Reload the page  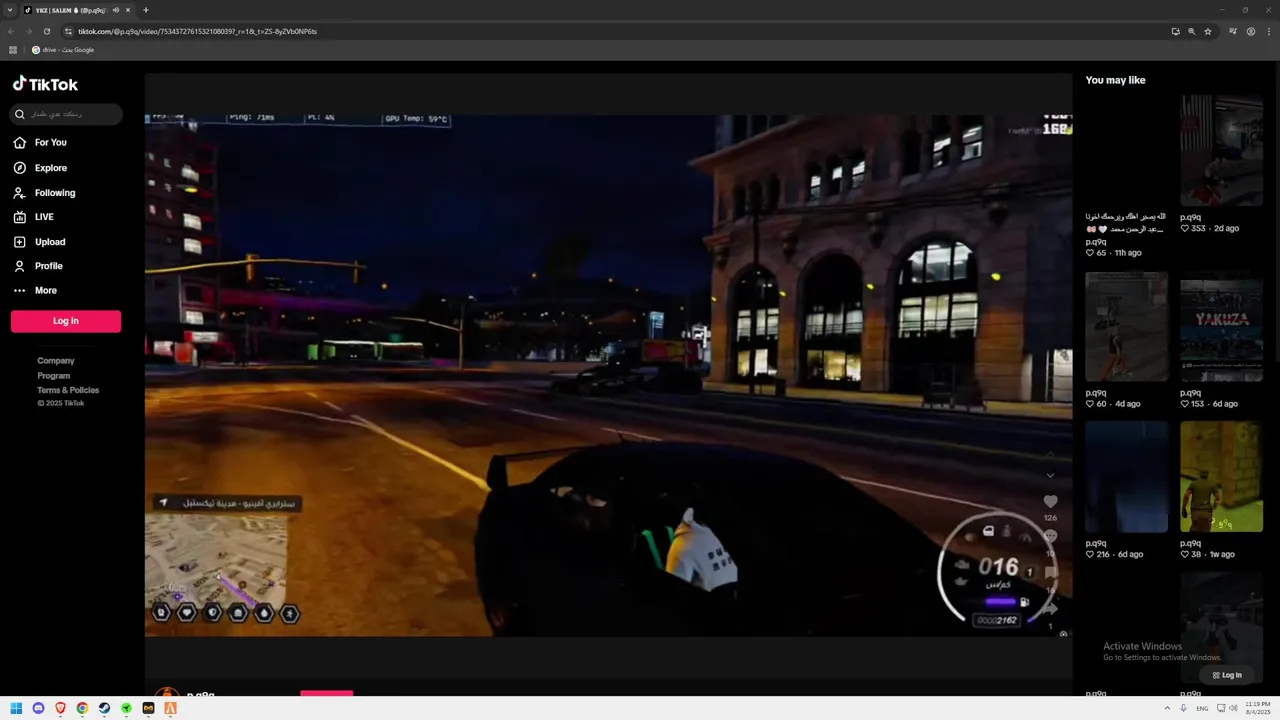[46, 31]
